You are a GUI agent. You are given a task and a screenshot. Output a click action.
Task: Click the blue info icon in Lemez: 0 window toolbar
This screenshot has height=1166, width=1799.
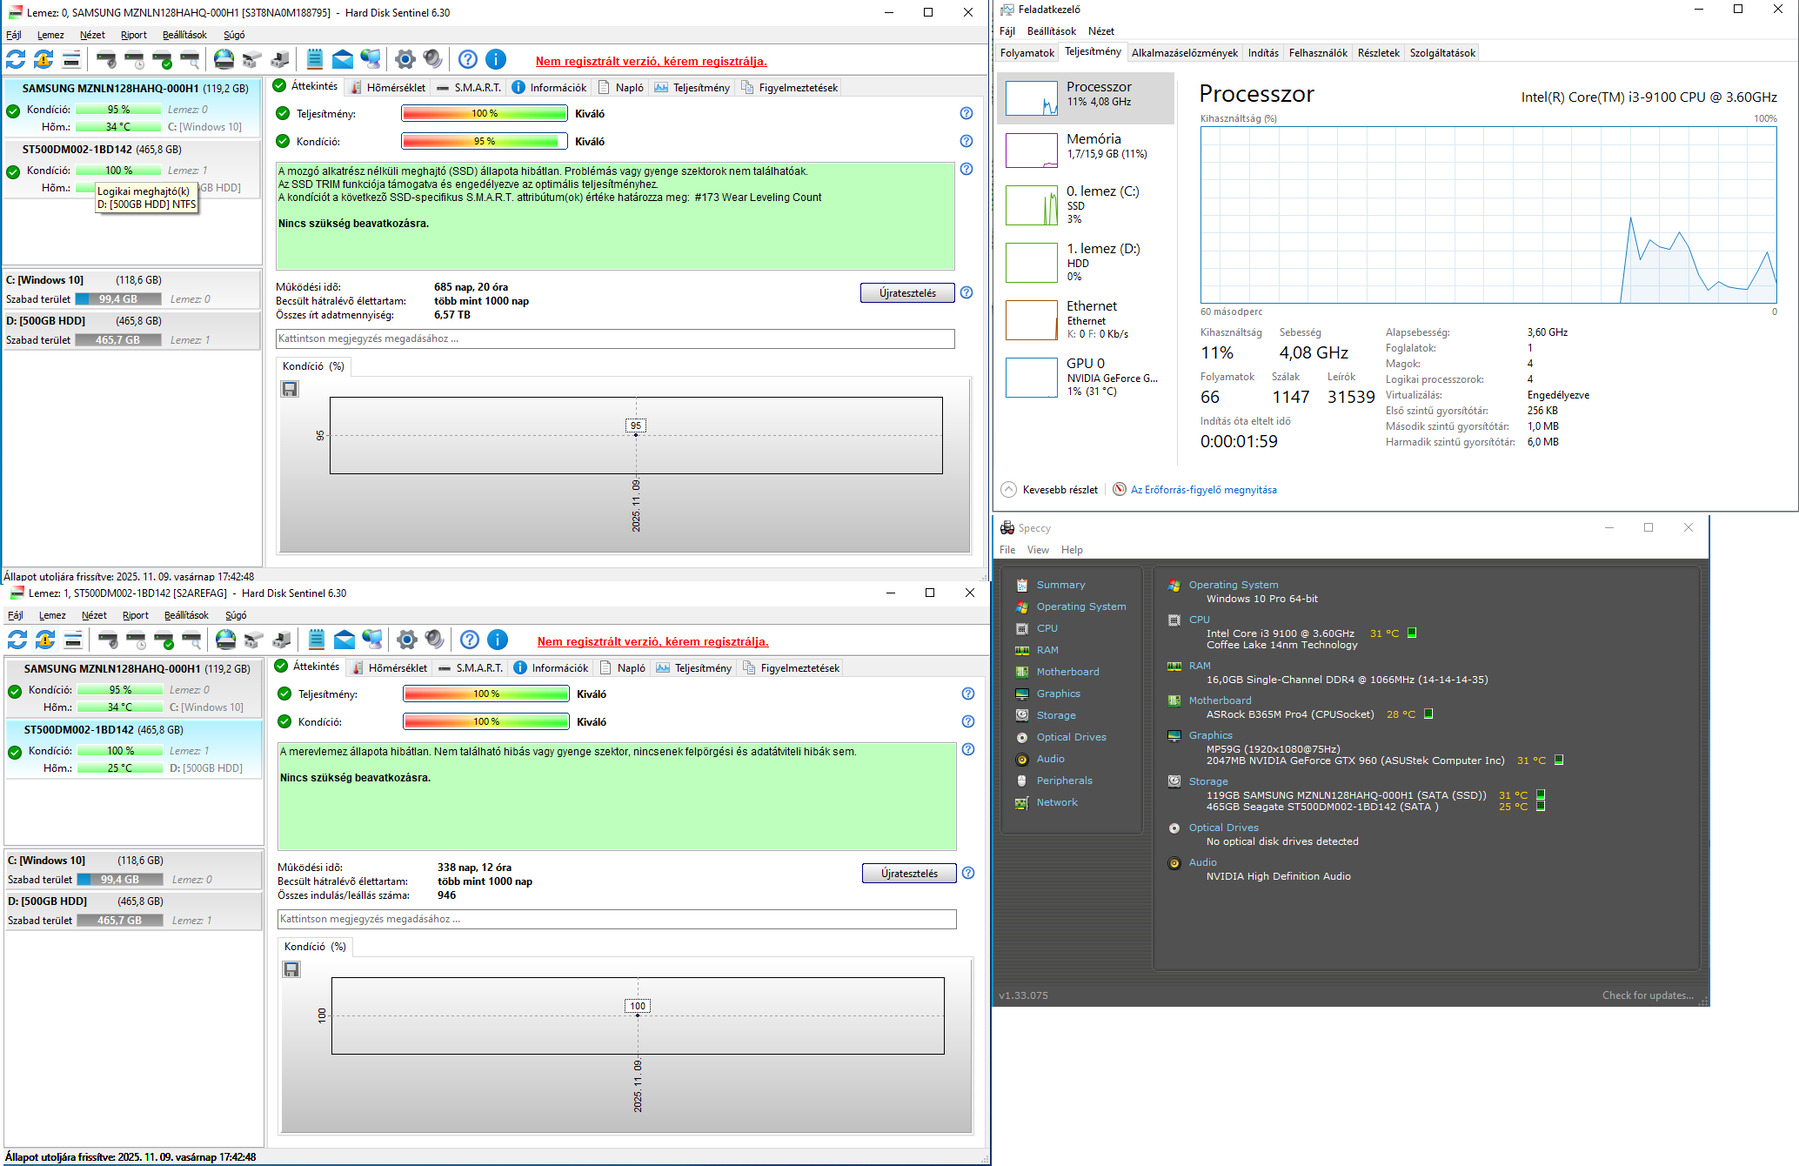(495, 60)
